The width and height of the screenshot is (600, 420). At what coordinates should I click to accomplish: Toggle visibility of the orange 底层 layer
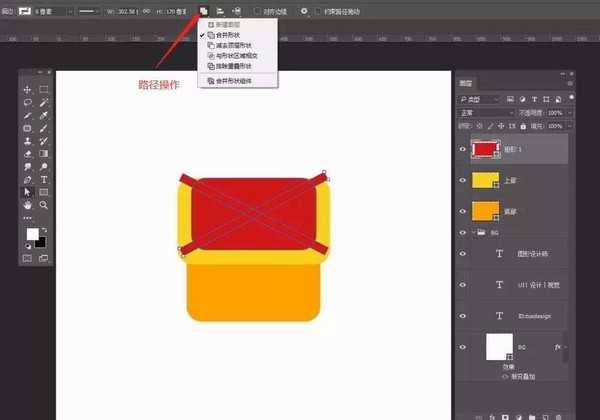(x=462, y=212)
